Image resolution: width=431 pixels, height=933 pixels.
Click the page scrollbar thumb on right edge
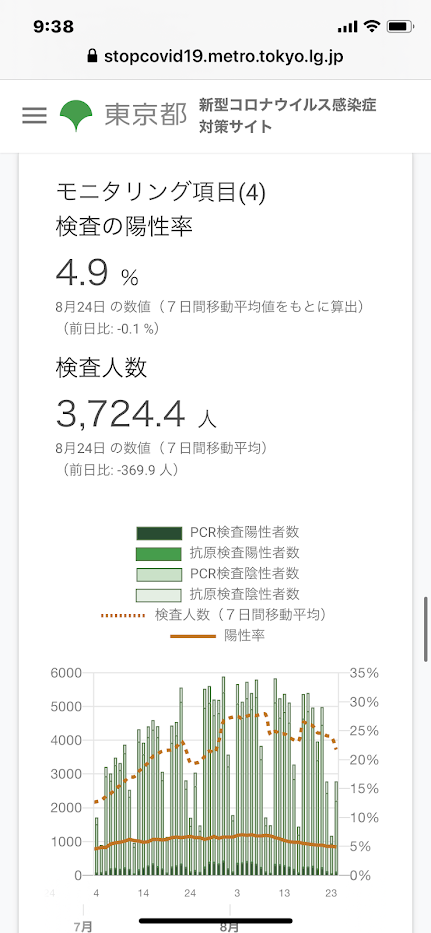pos(426,628)
